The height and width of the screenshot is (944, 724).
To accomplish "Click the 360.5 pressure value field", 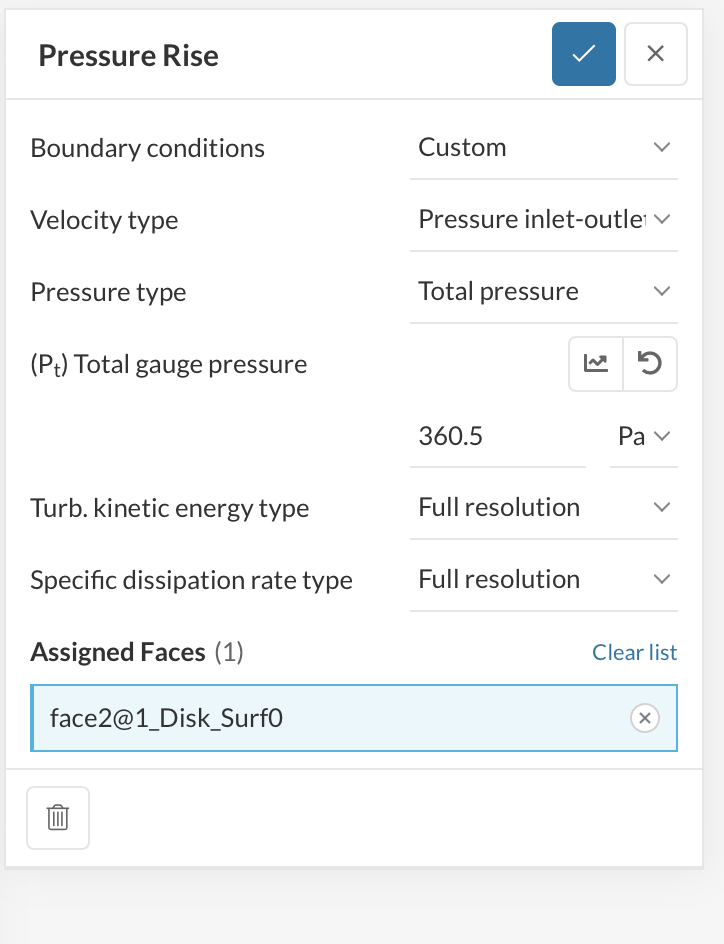I will 497,437.
